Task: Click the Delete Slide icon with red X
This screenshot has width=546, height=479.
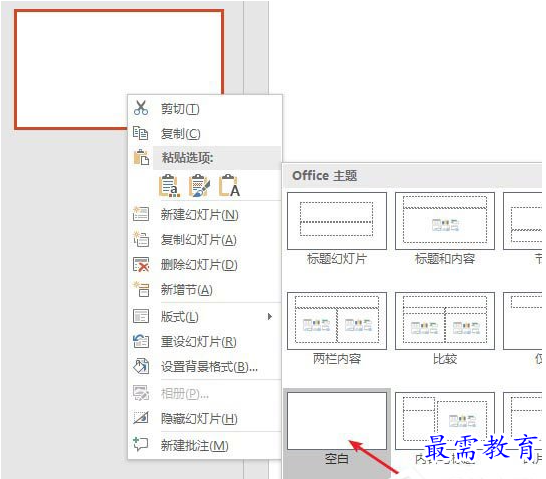Action: tap(141, 265)
